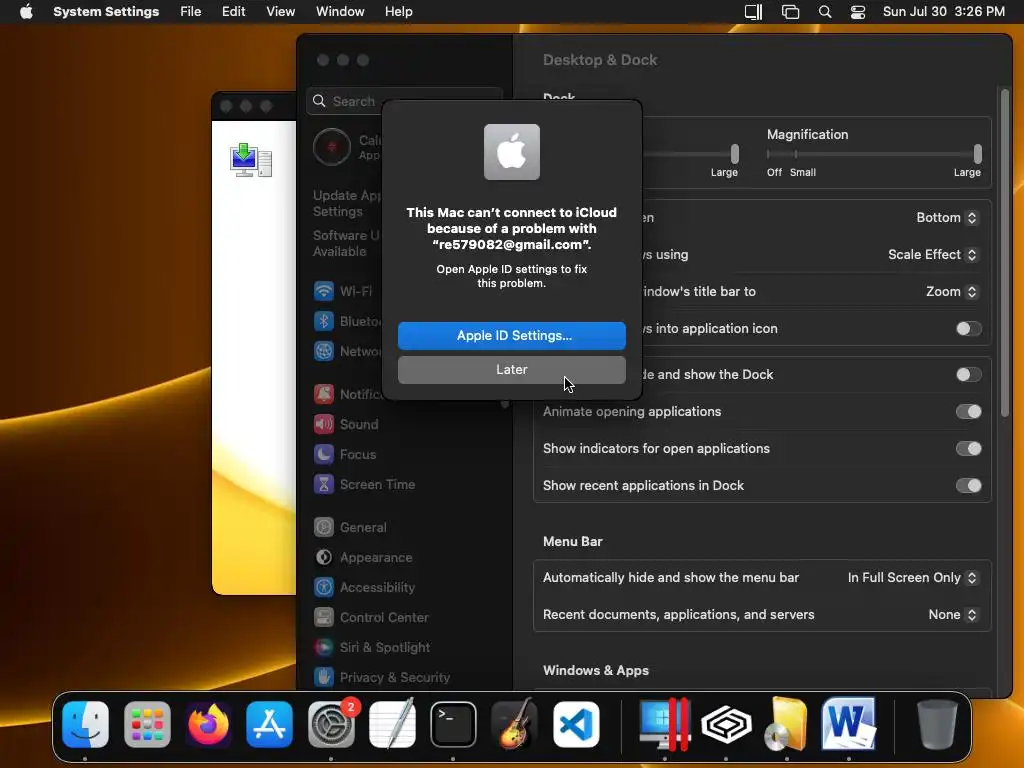Launch Terminal from the Dock
The width and height of the screenshot is (1024, 768).
[x=453, y=724]
